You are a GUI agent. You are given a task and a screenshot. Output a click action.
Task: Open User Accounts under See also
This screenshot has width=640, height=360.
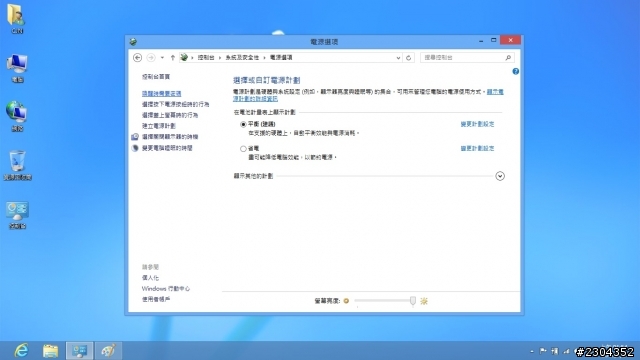(x=156, y=299)
